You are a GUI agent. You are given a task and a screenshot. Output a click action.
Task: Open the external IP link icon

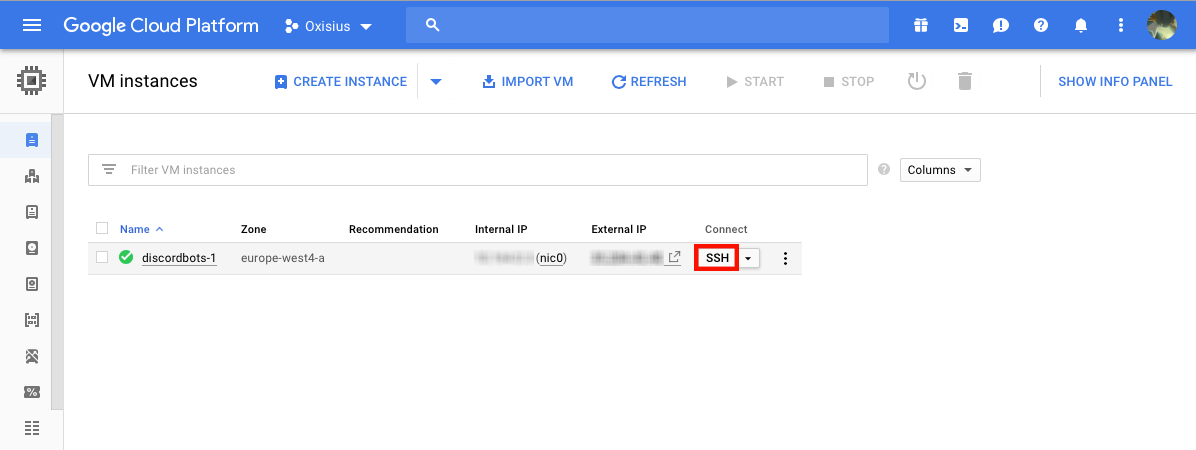tap(674, 258)
